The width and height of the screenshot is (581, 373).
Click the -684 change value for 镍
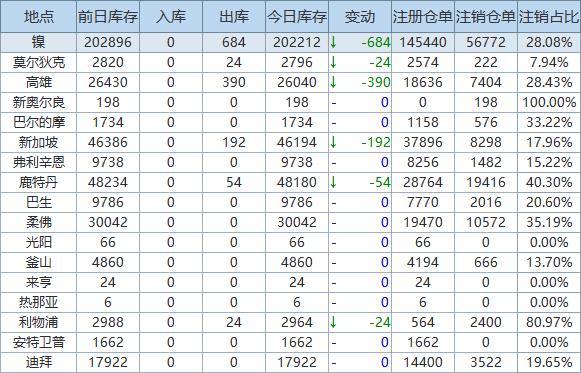click(376, 42)
